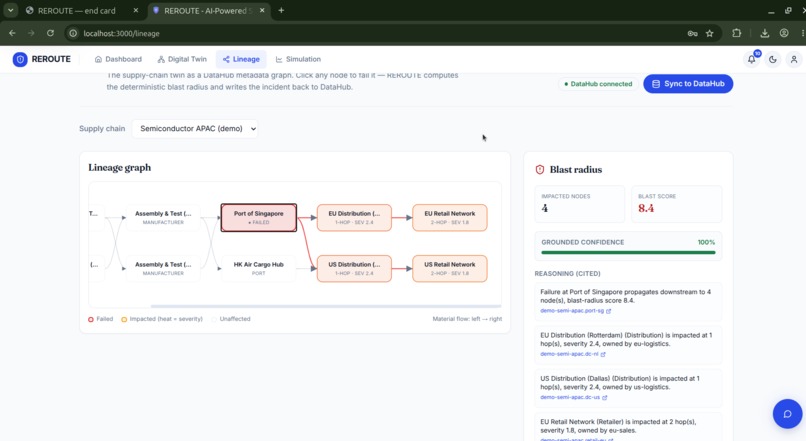This screenshot has height=441, width=806.
Task: Click the REROUTE logo icon
Action: pyautogui.click(x=20, y=59)
